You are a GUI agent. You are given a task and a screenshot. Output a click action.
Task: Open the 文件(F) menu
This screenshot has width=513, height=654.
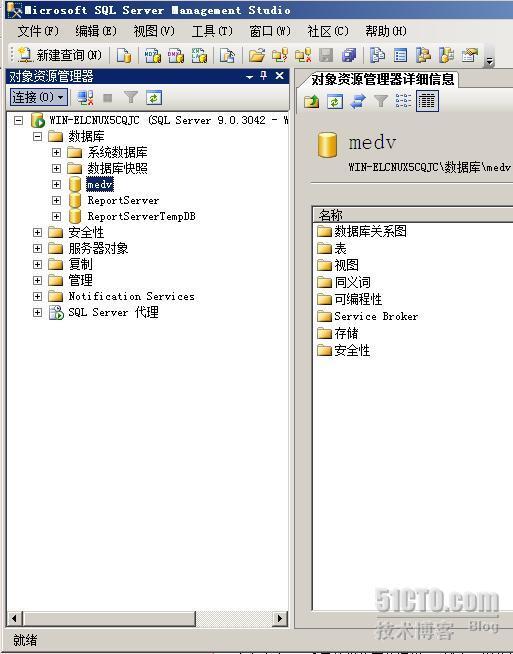click(38, 31)
